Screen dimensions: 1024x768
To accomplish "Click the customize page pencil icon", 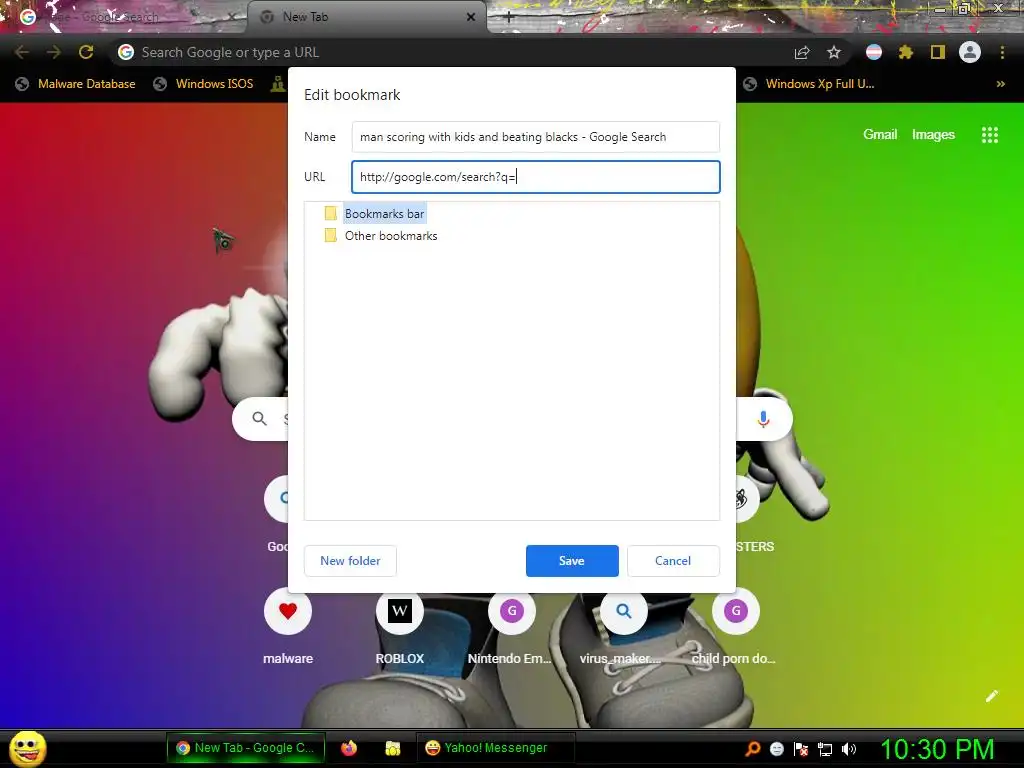I will pyautogui.click(x=991, y=696).
